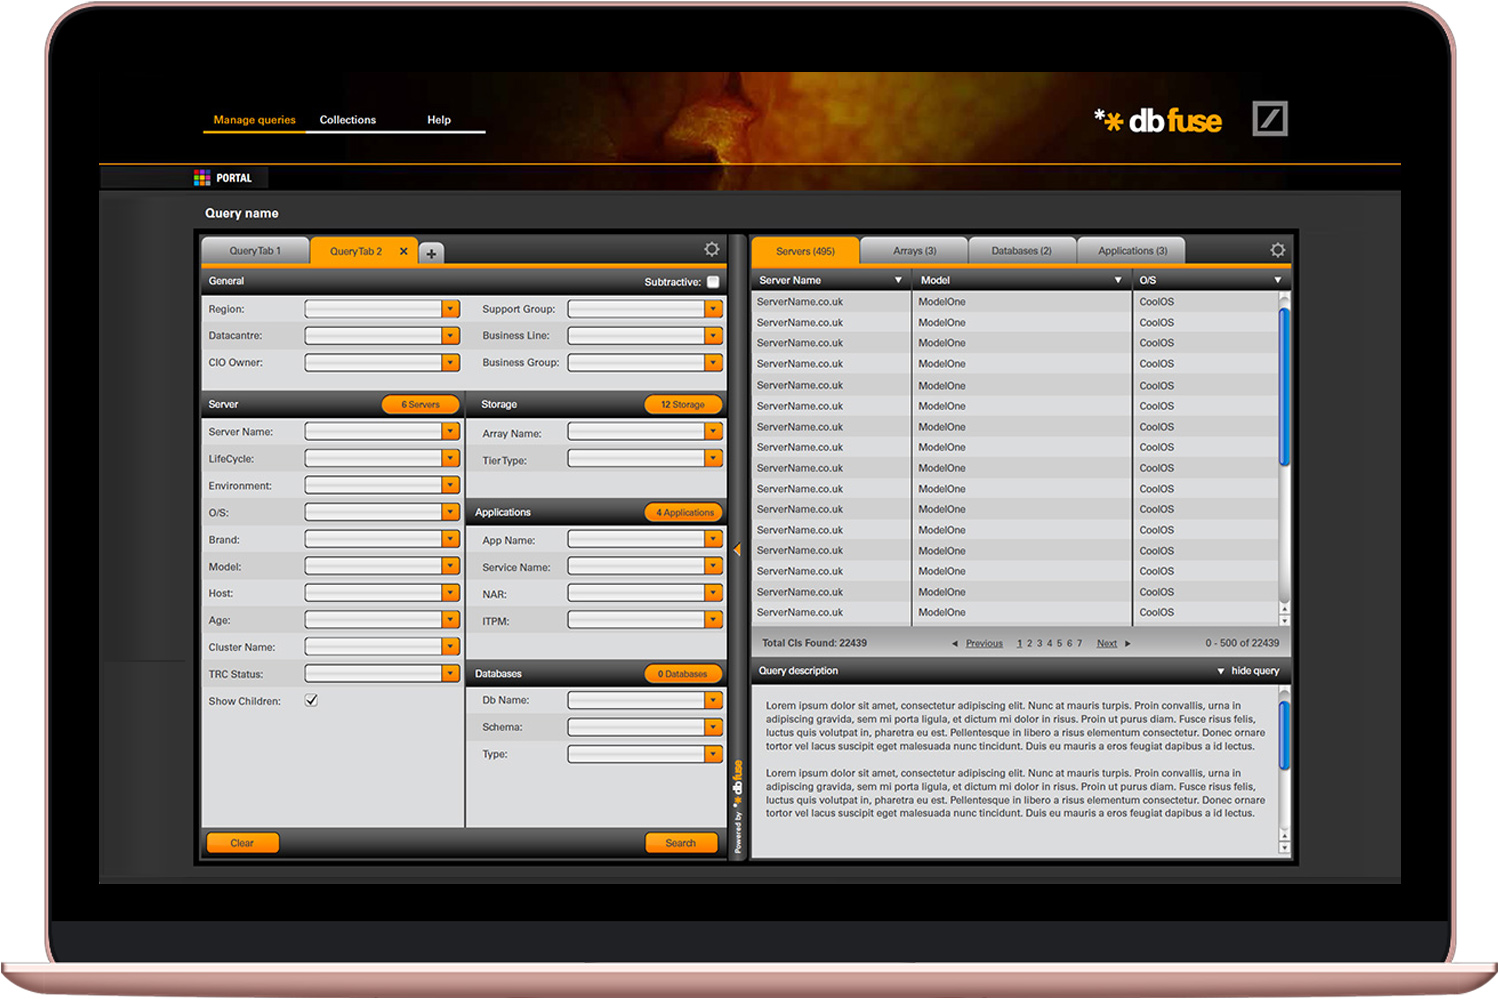Open the Environment dropdown
The height and width of the screenshot is (1000, 1500).
(x=451, y=485)
